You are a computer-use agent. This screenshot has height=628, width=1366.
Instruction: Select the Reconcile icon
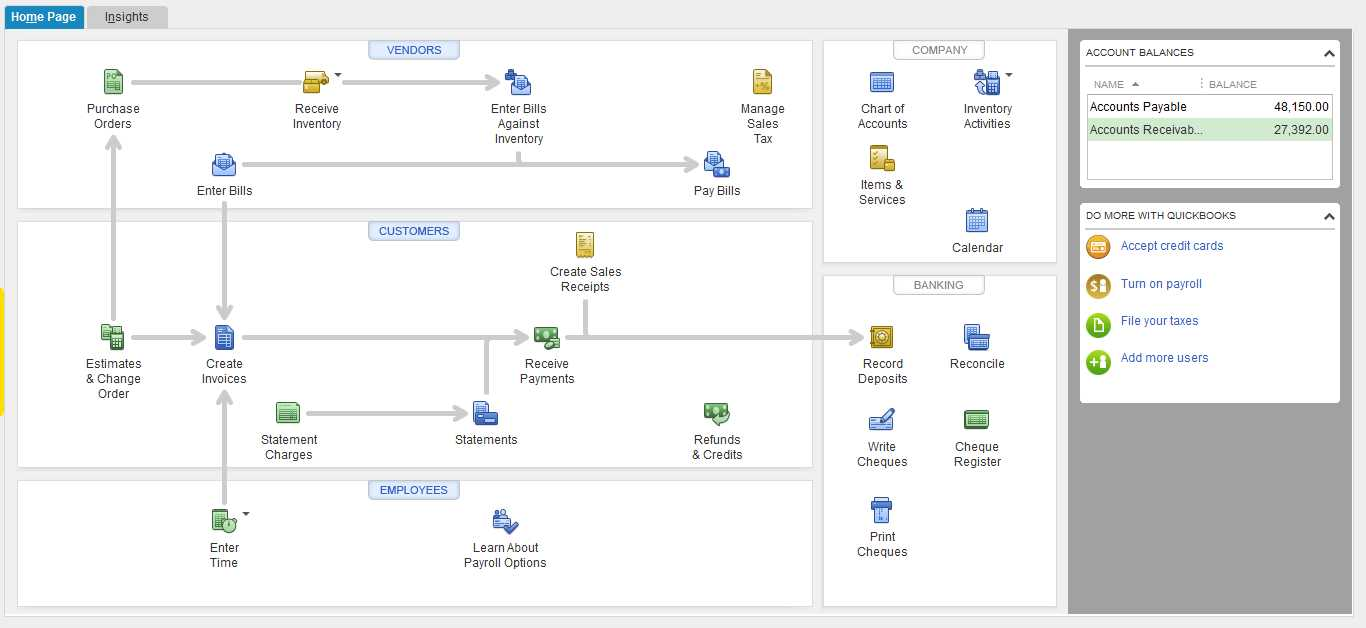[x=976, y=337]
